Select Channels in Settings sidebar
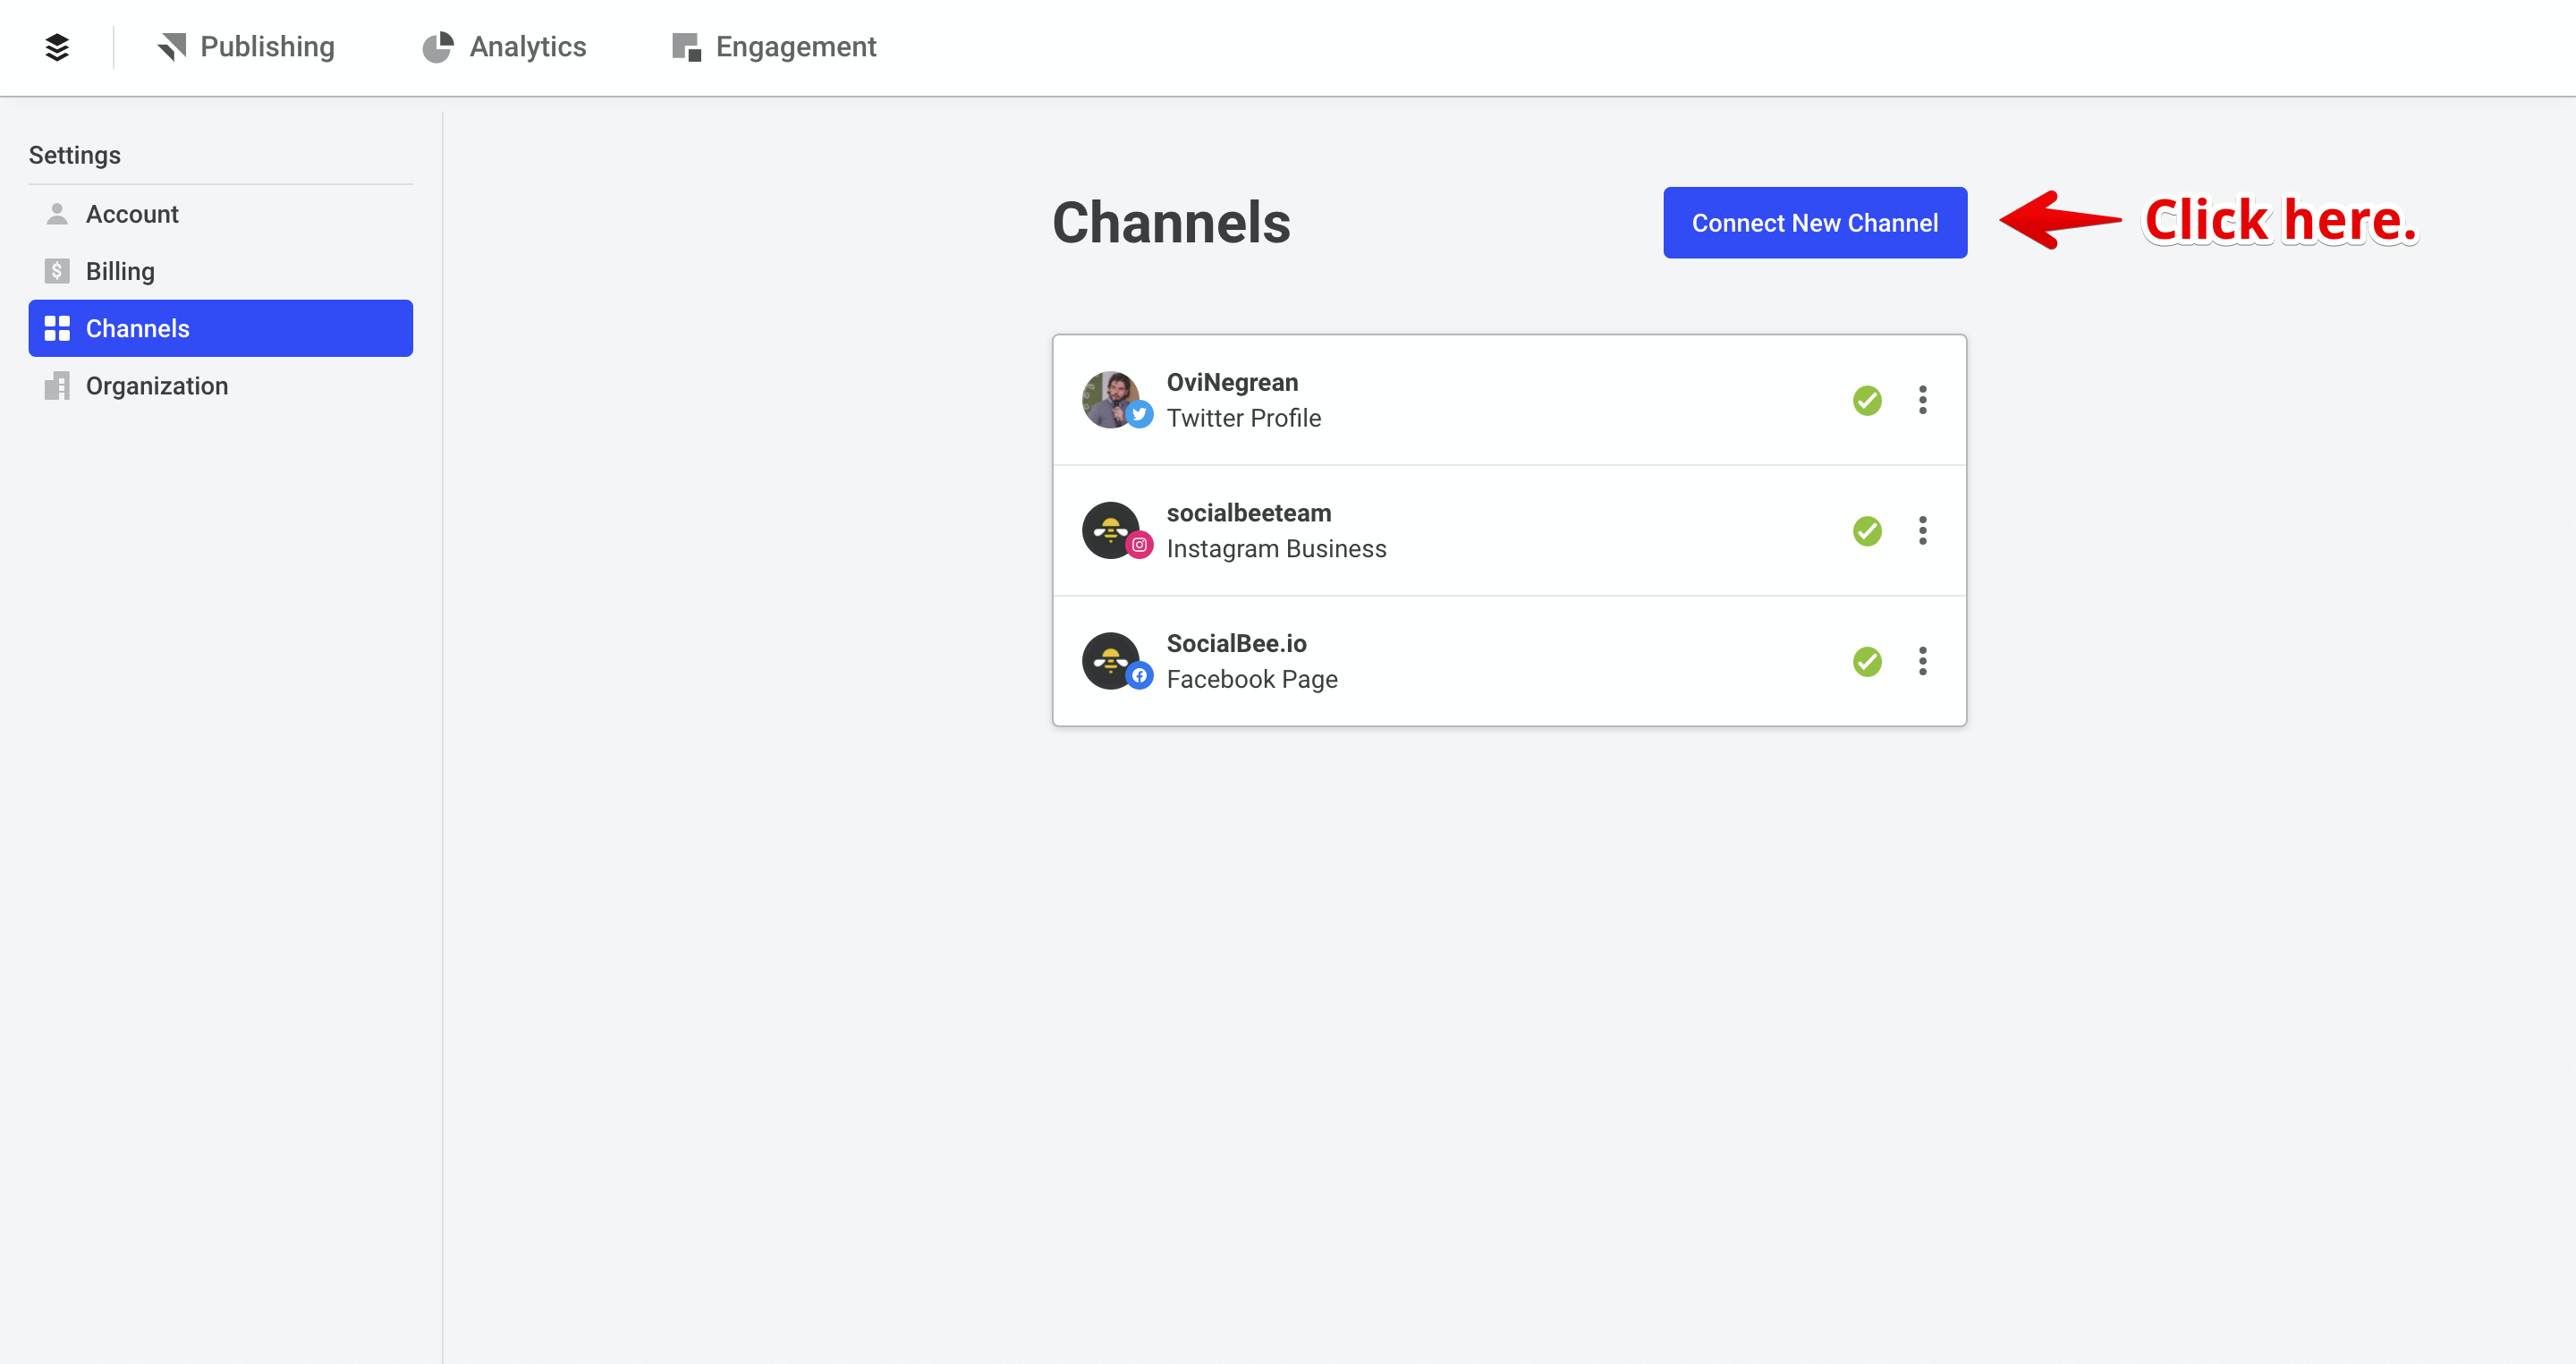2576x1364 pixels. [x=220, y=328]
